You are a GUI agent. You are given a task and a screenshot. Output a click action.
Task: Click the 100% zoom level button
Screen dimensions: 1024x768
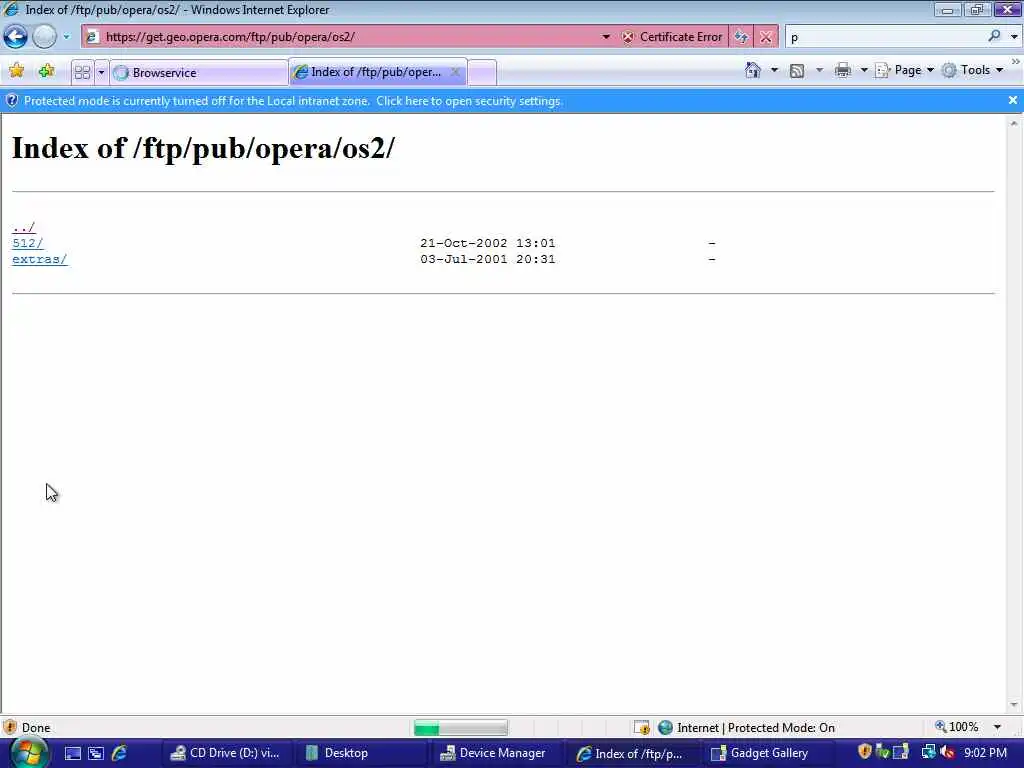tap(957, 727)
